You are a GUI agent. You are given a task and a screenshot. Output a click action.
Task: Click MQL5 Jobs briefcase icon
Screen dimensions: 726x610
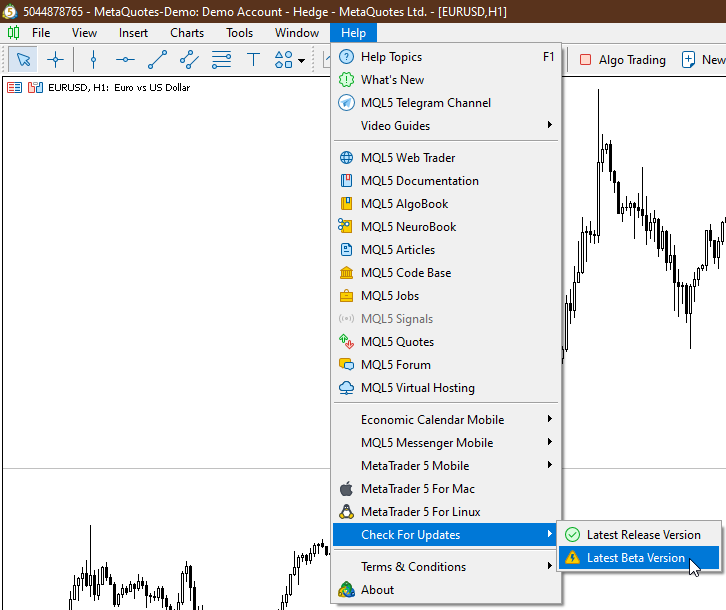[x=346, y=296]
